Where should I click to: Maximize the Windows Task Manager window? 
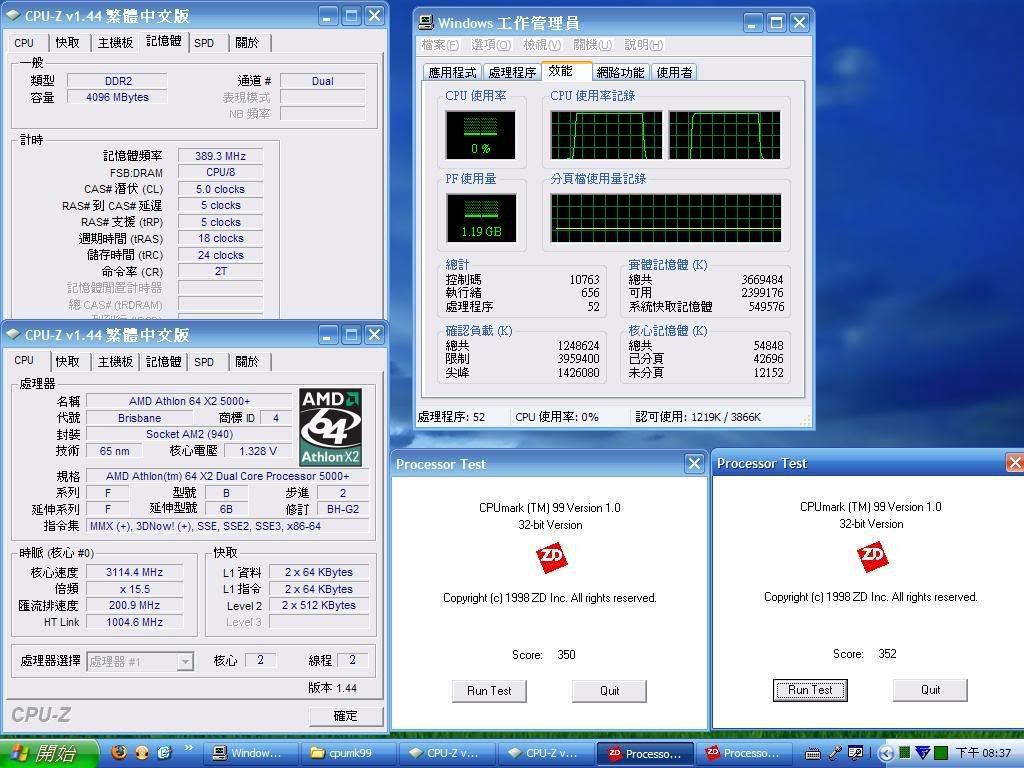[x=776, y=23]
